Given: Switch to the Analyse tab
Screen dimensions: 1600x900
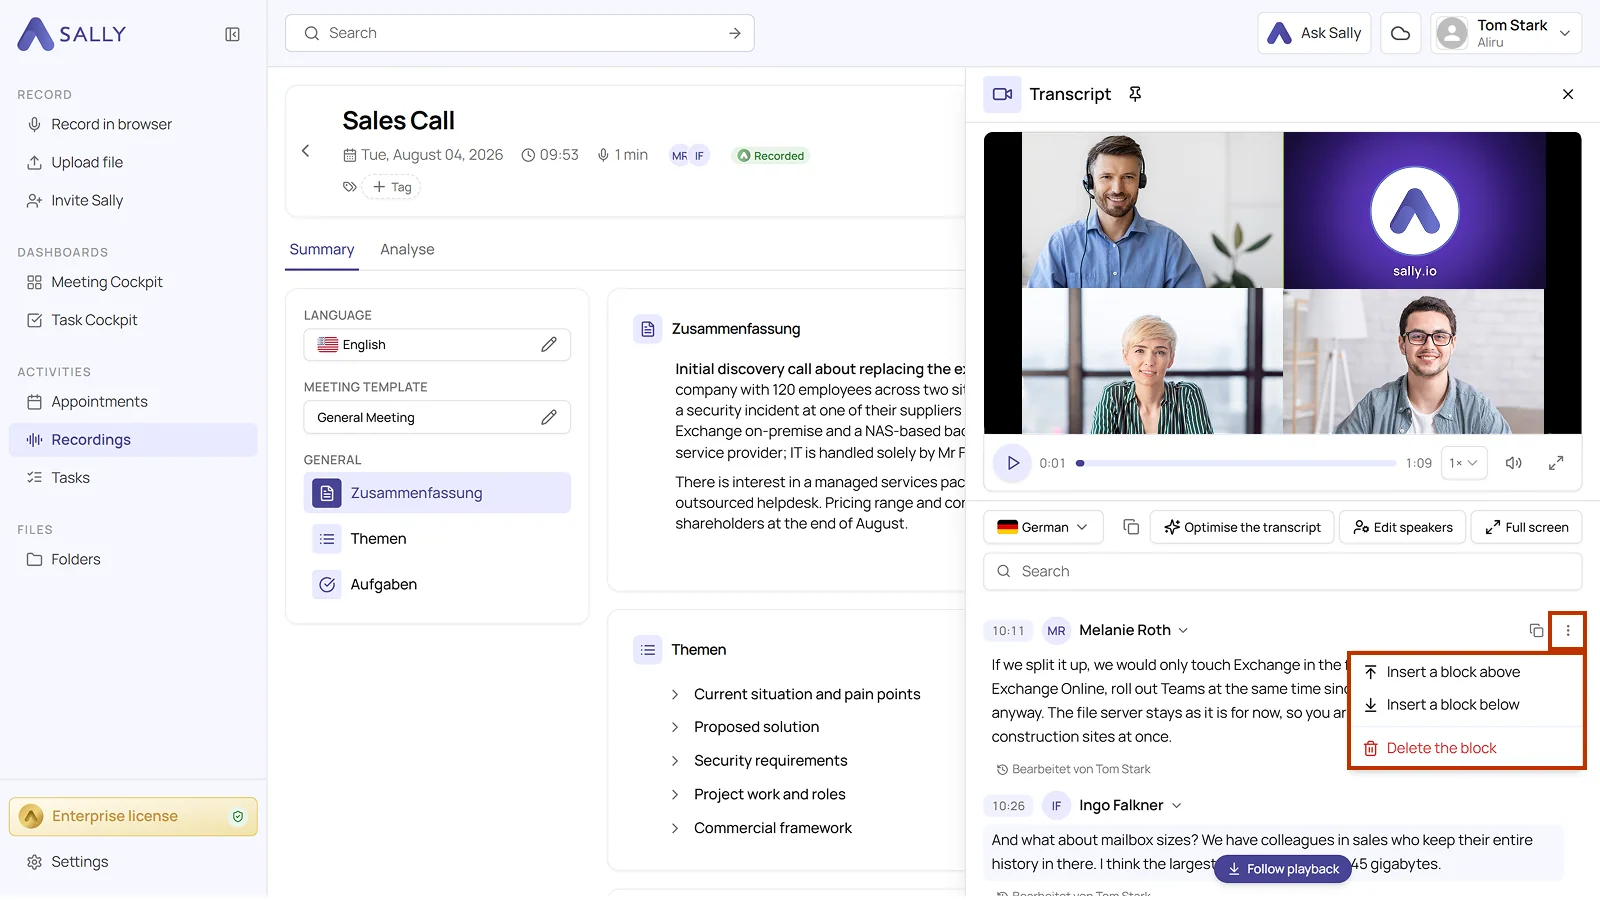Looking at the screenshot, I should (407, 250).
